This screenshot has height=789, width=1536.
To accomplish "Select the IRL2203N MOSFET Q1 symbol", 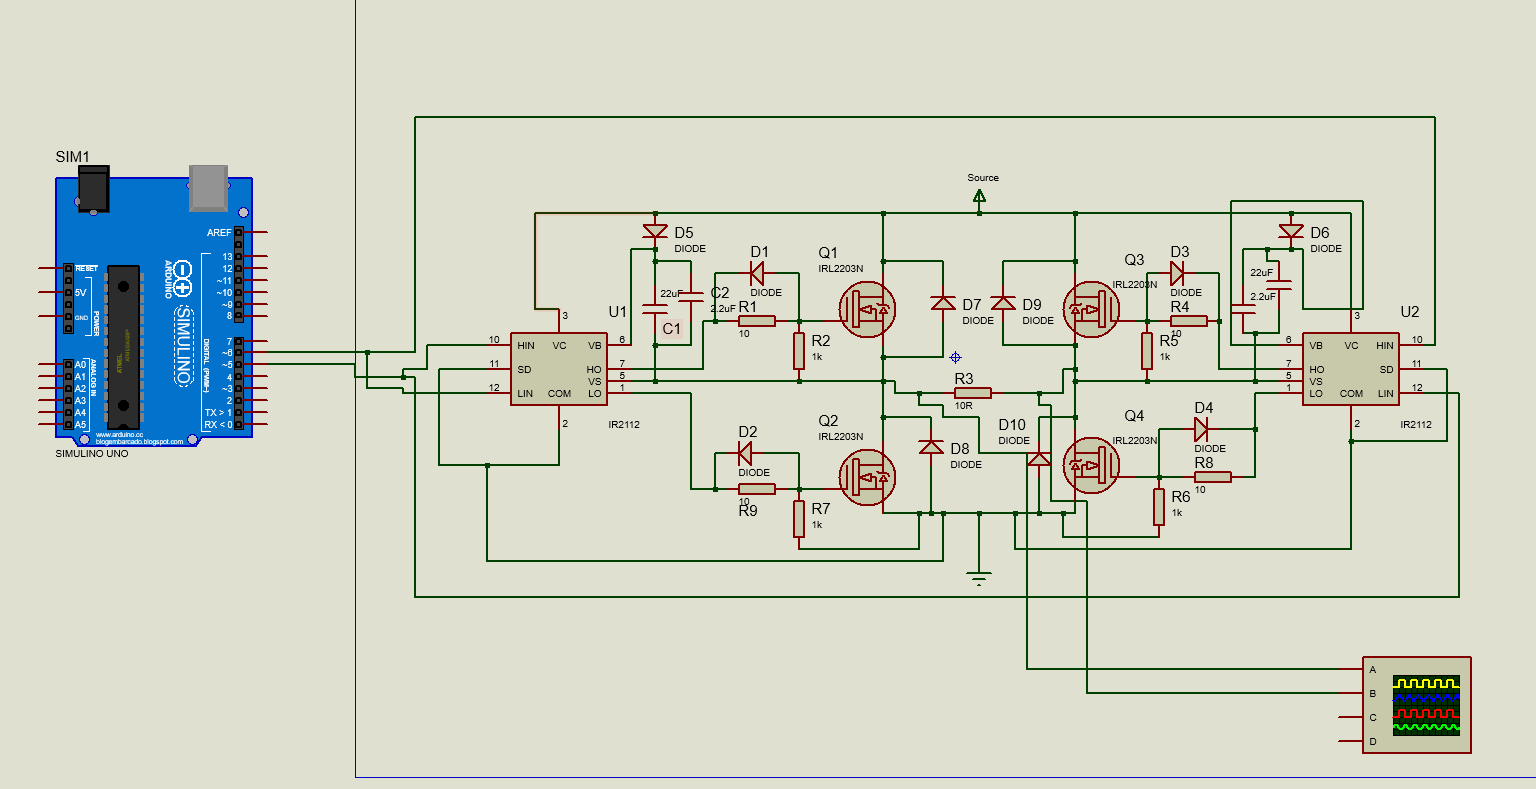I will (x=866, y=309).
